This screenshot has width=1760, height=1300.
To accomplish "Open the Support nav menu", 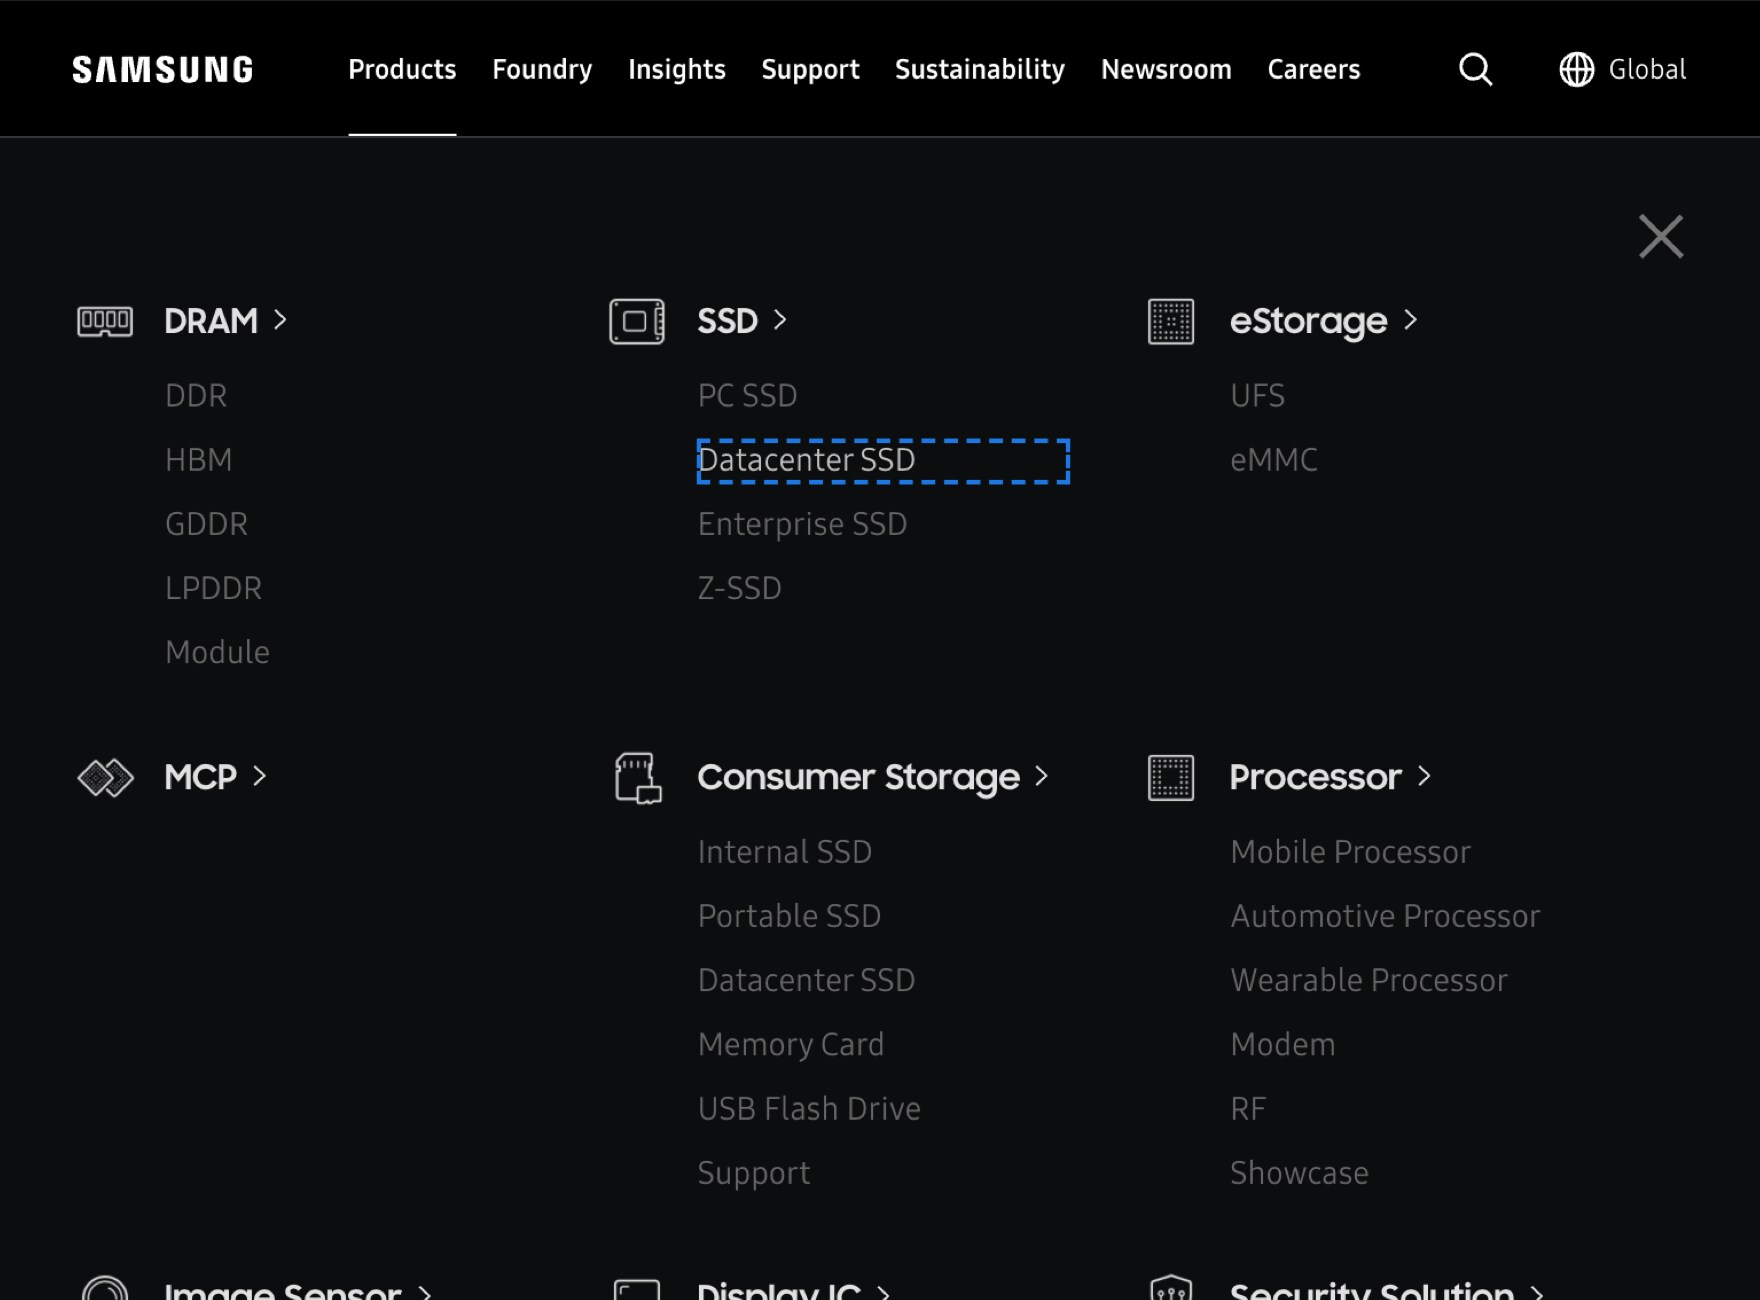I will [x=810, y=69].
